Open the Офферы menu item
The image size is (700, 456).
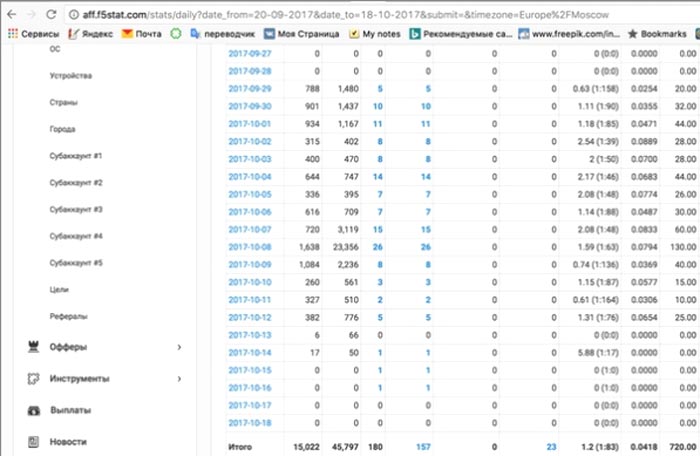(x=68, y=347)
